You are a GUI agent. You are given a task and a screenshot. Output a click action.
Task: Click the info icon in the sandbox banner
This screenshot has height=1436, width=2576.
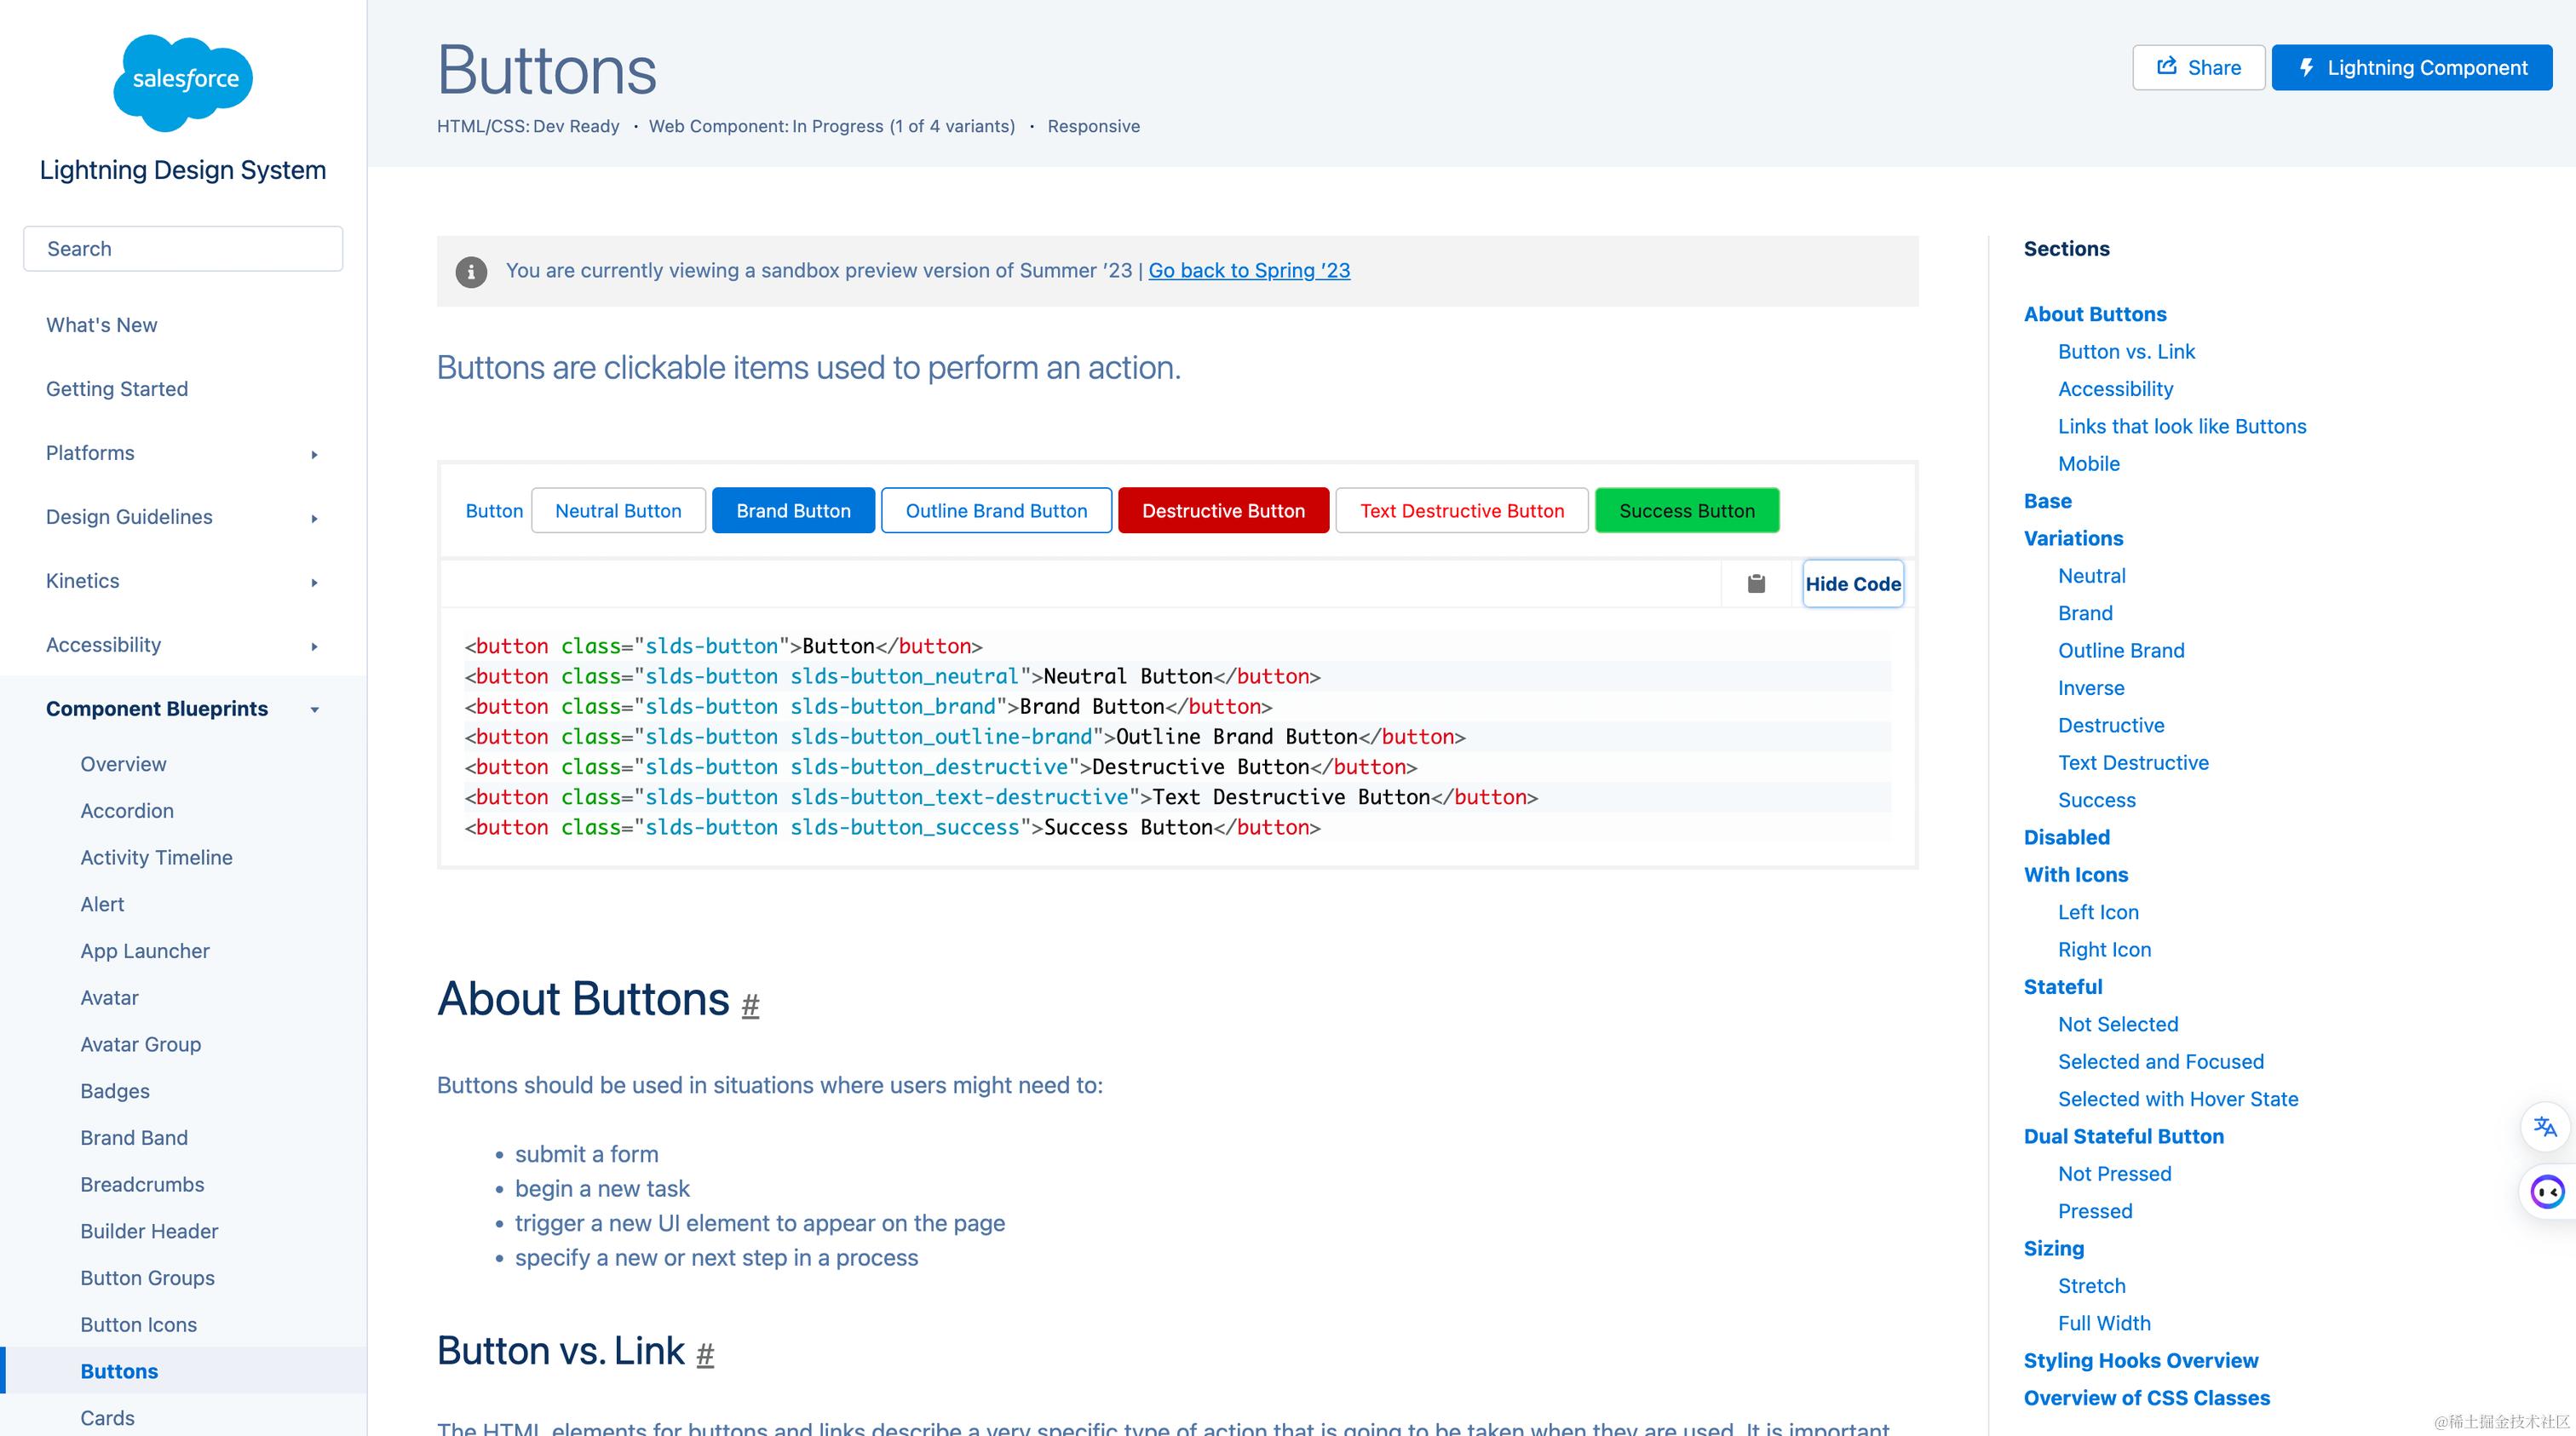(x=471, y=271)
